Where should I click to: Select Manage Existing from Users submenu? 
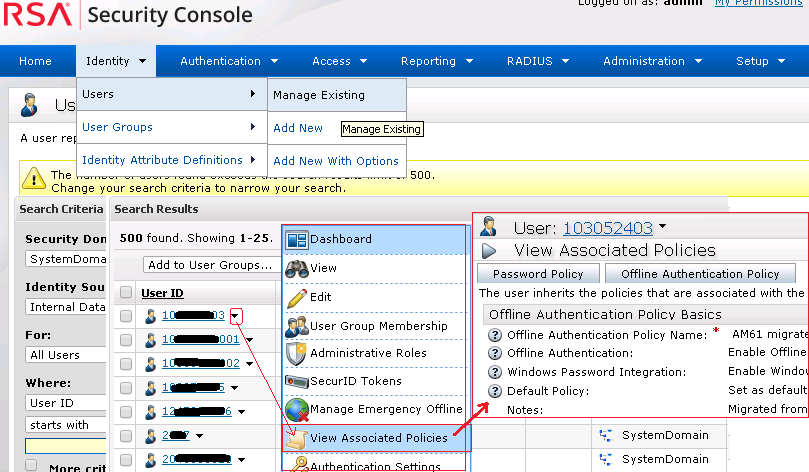(318, 96)
